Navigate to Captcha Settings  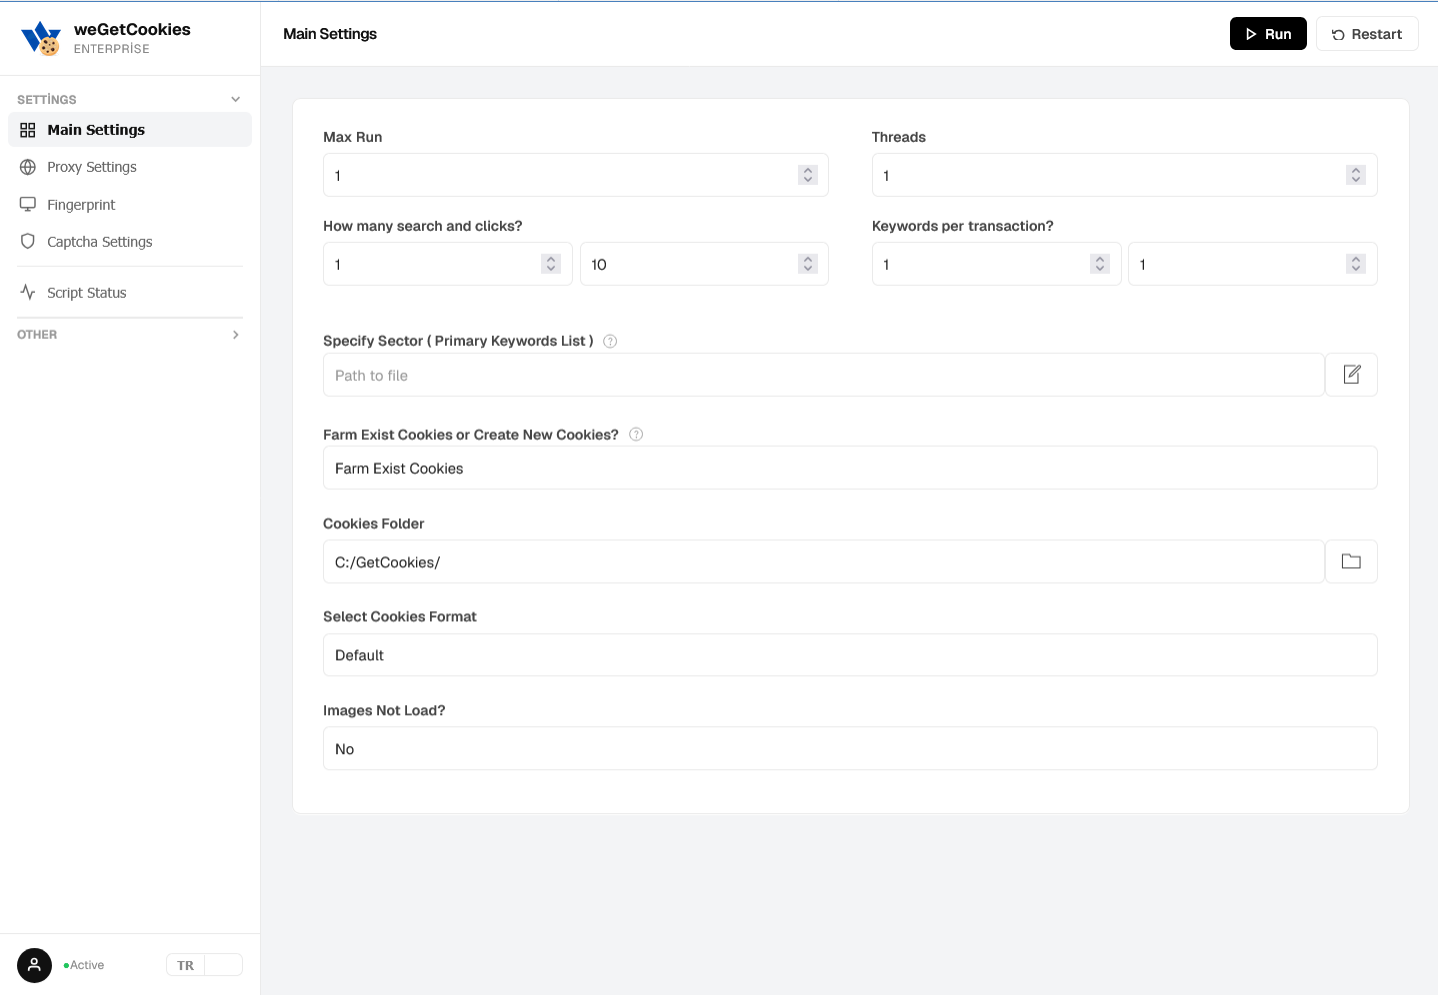(x=130, y=242)
